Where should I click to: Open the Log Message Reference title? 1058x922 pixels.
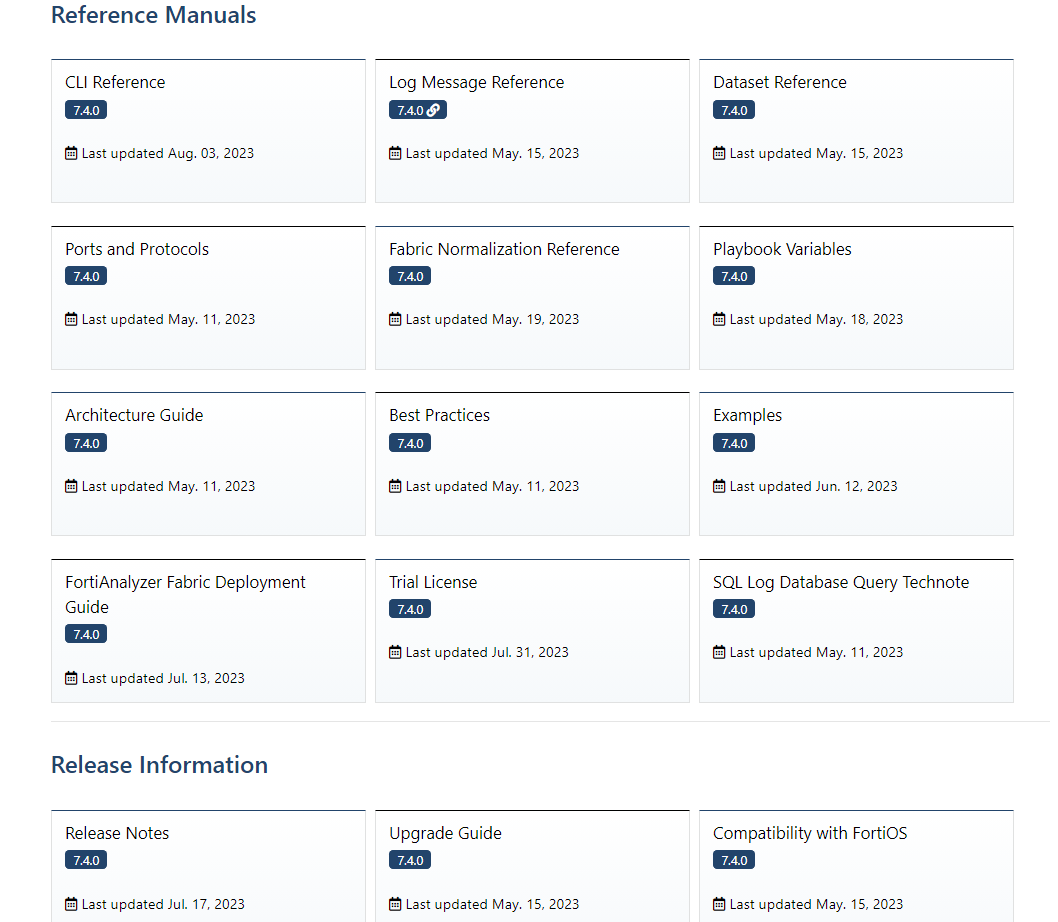coord(476,82)
